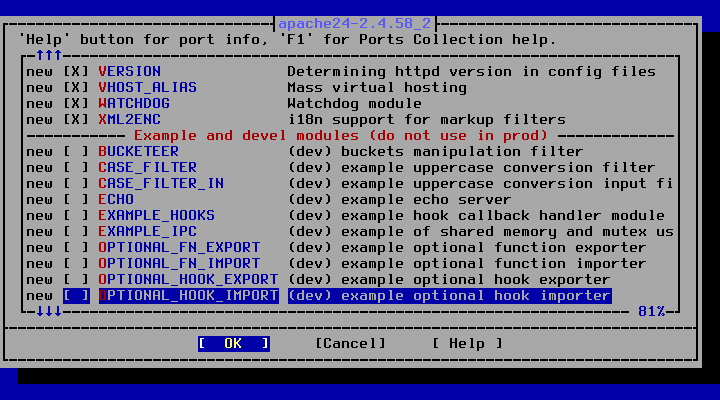Click 'example of shared memory and mutex' text

pyautogui.click(x=494, y=231)
